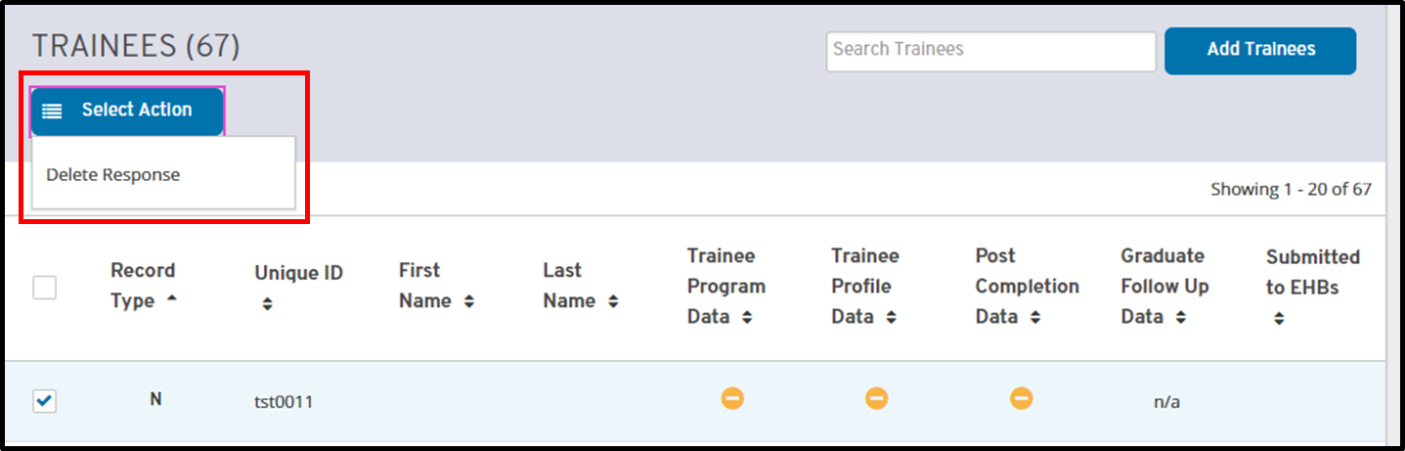1405x451 pixels.
Task: Sort by Trainee Program Data header arrows
Action: point(747,318)
